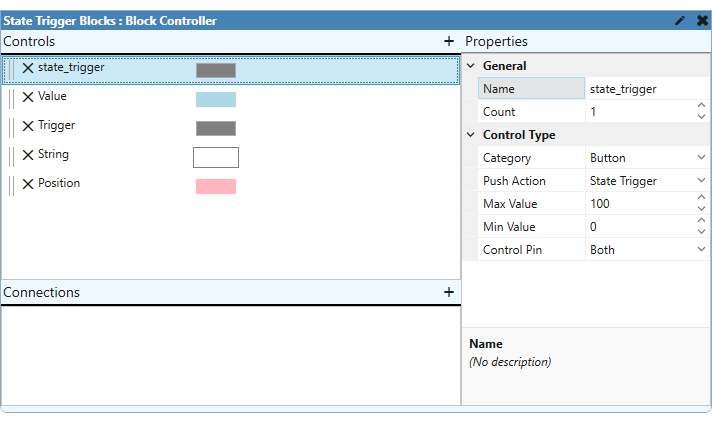Increase the Count value with up arrow
Viewport: 712px width, 439px height.
701,107
